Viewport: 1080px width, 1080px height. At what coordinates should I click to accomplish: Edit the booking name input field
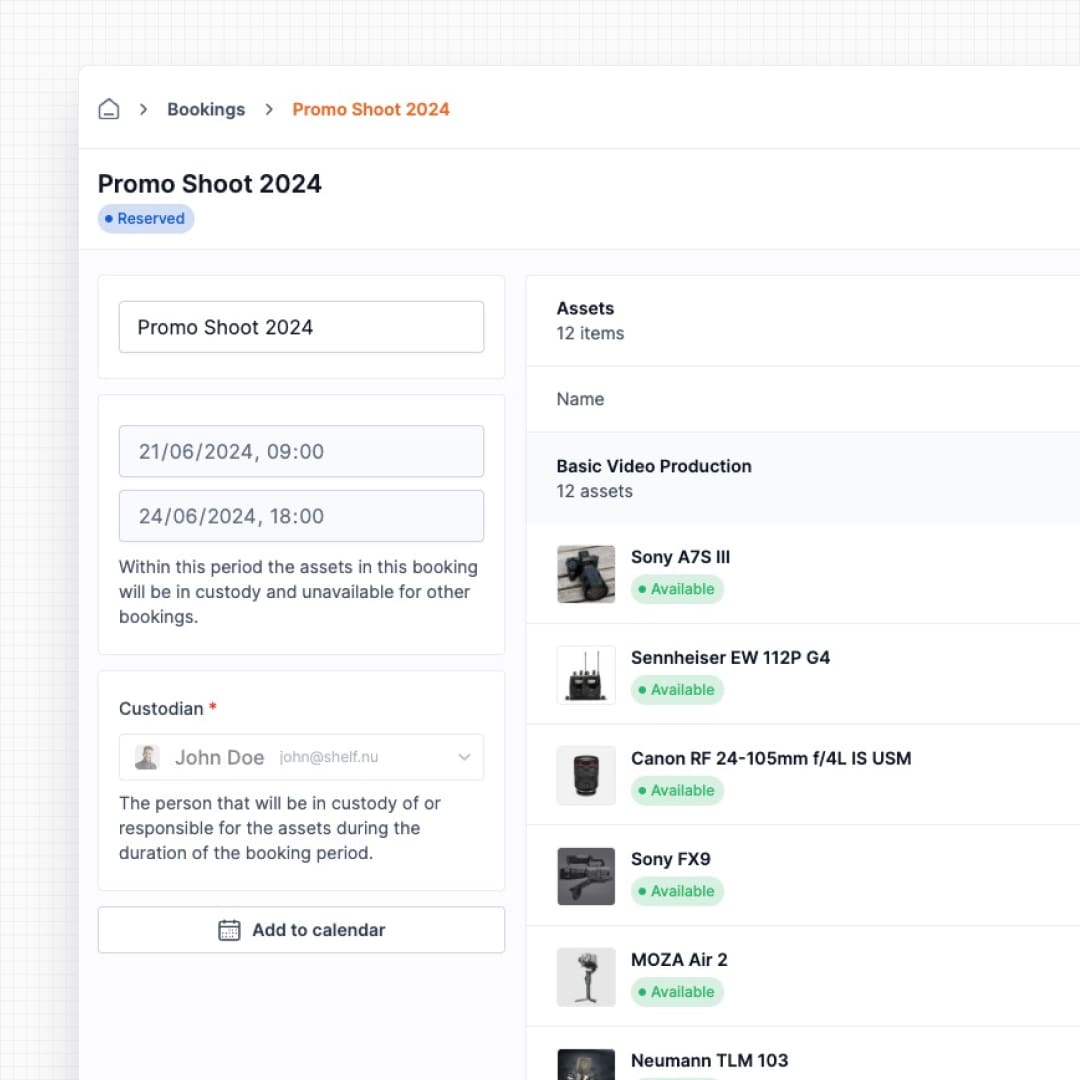(301, 327)
